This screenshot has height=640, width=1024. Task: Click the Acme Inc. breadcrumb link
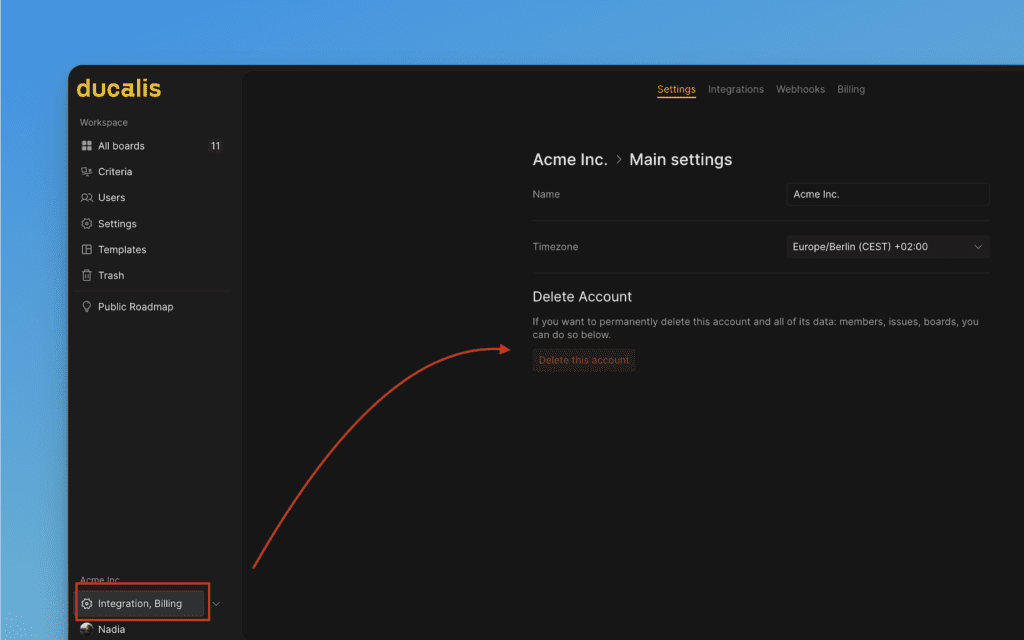(569, 160)
